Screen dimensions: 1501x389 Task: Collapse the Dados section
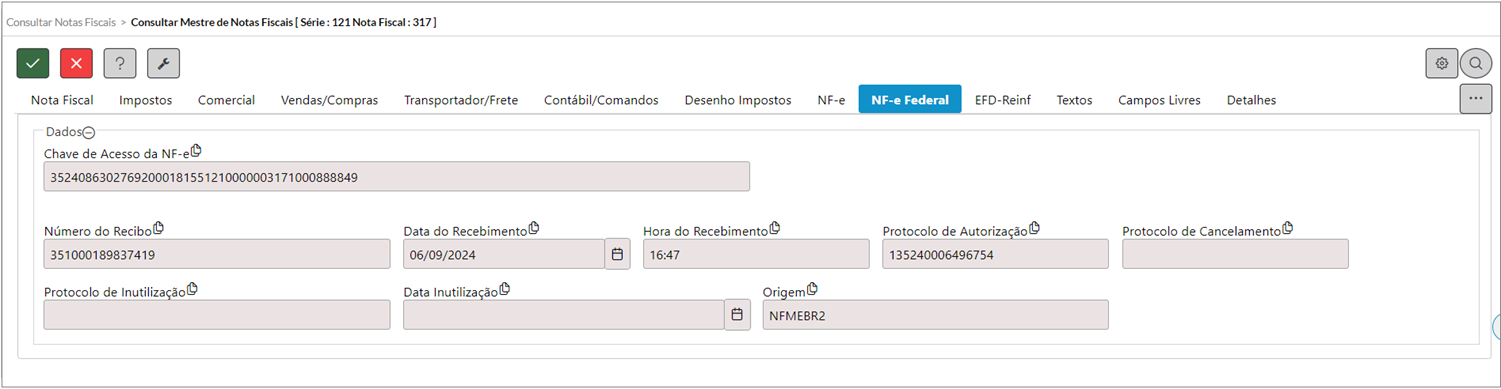coord(88,131)
